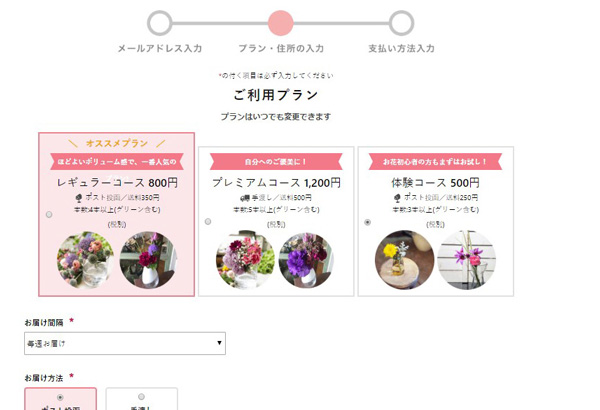Image resolution: width=600 pixels, height=410 pixels.
Task: Open the お届け間隔 dropdown
Action: pos(125,343)
